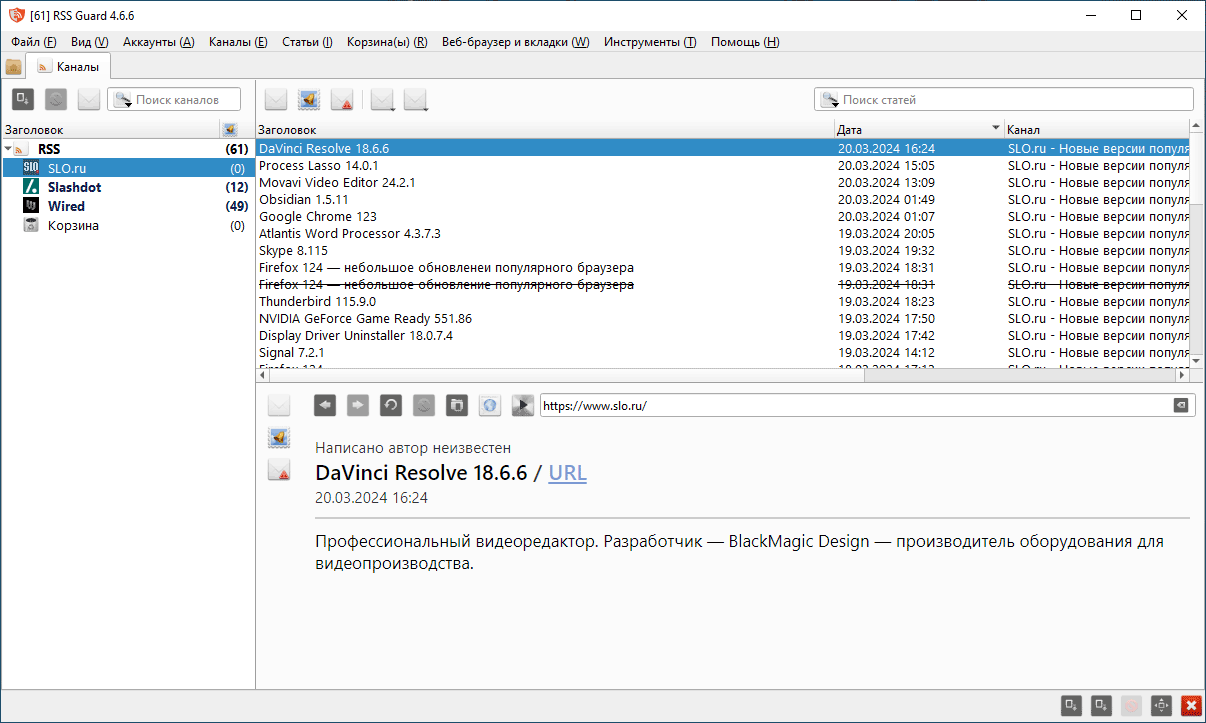Open the discover feeds globe icon
1206x723 pixels.
[487, 405]
